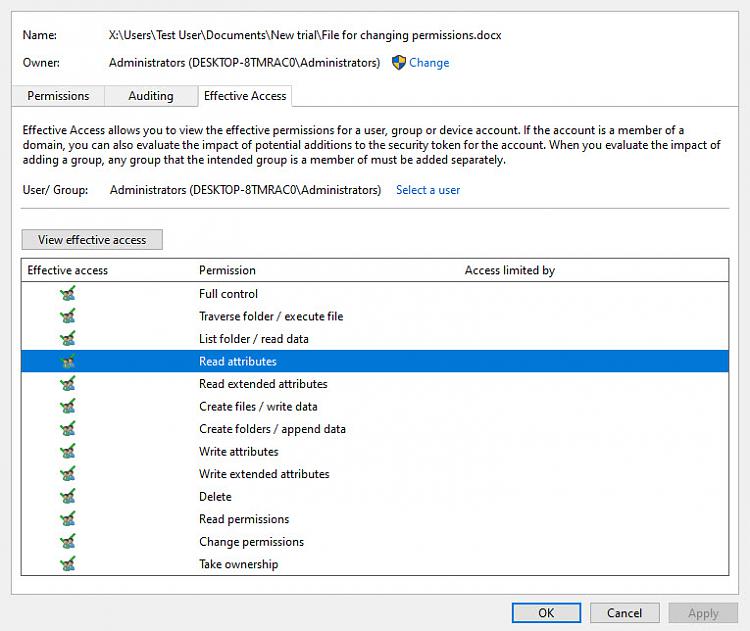Viewport: 750px width, 631px height.
Task: Select the Write attributes text
Action: 239,451
